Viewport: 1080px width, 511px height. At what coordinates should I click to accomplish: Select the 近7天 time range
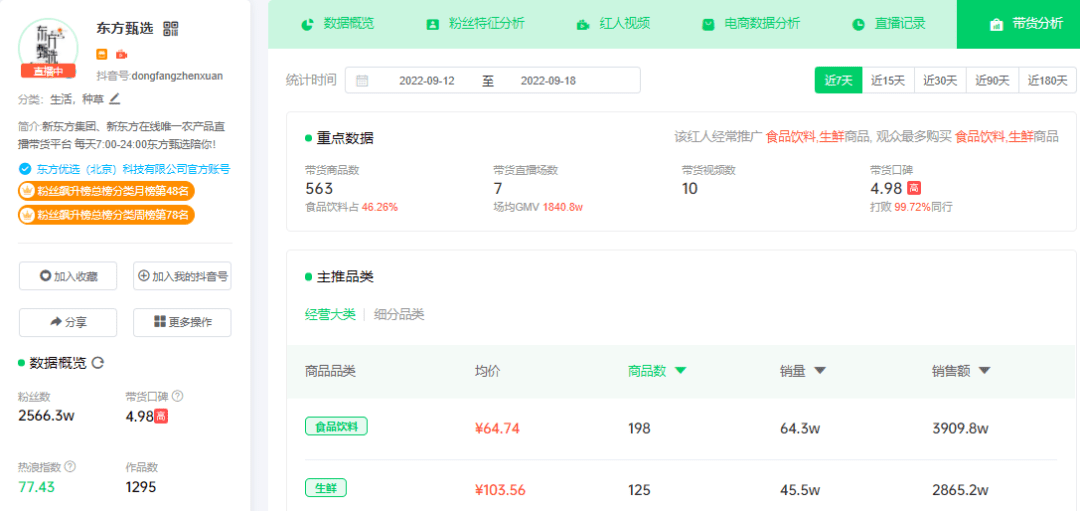[838, 80]
